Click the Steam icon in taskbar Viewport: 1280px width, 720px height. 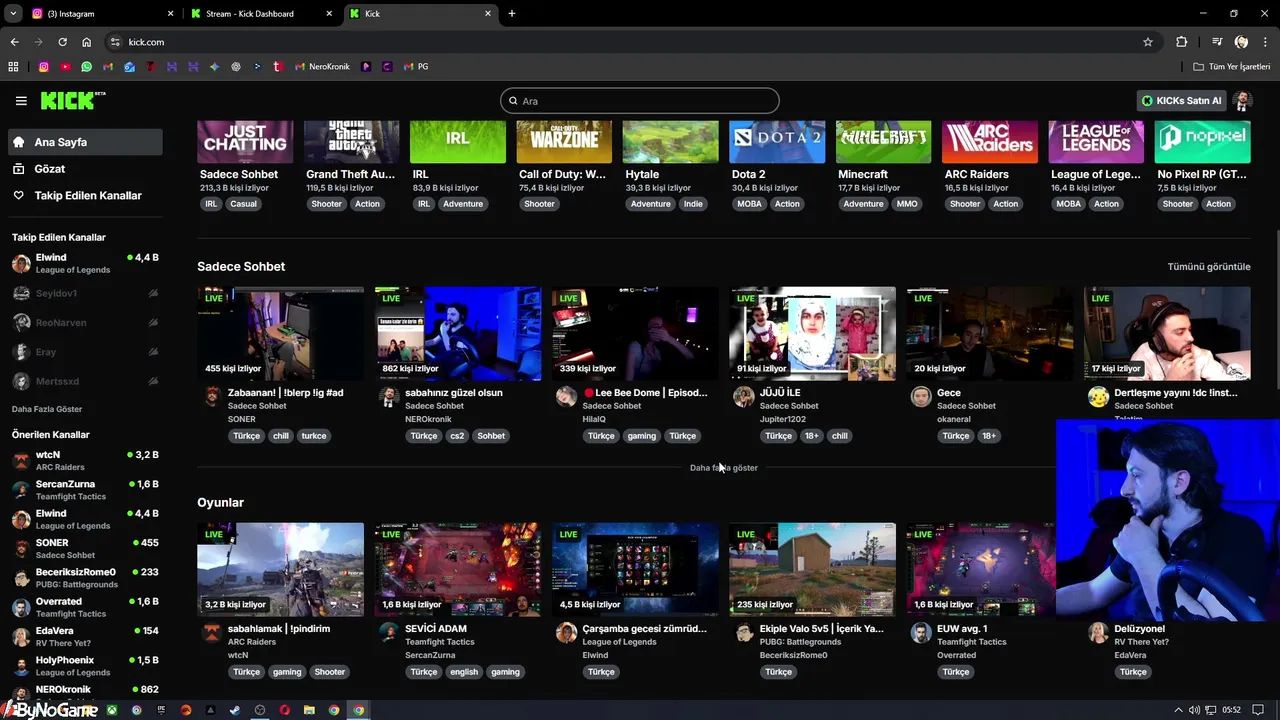pos(235,710)
